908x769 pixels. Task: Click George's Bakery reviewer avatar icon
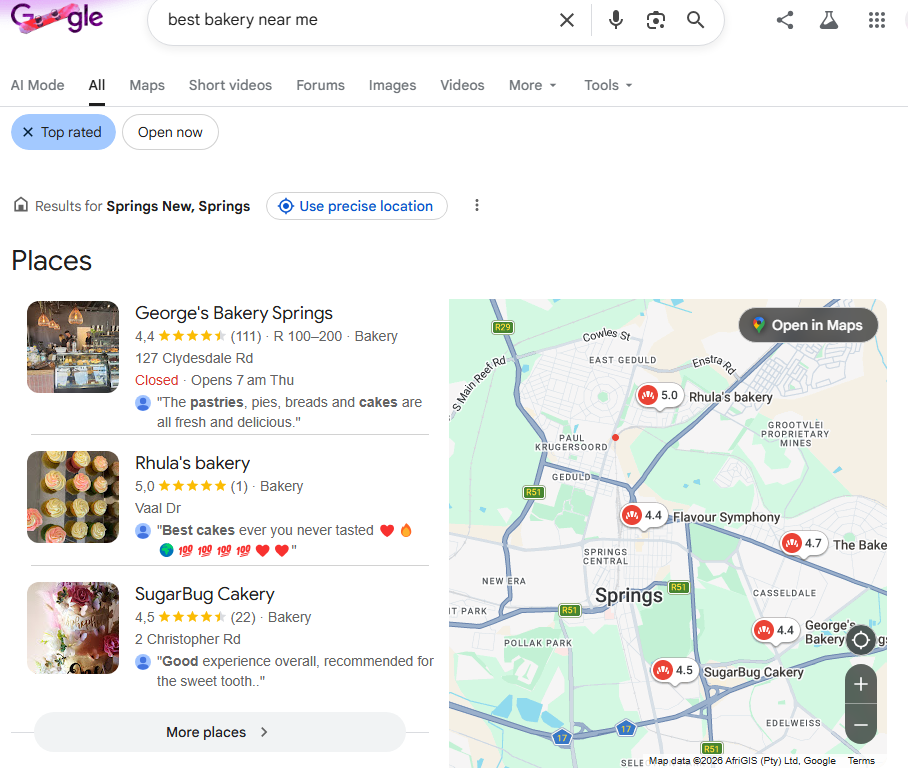(x=143, y=402)
